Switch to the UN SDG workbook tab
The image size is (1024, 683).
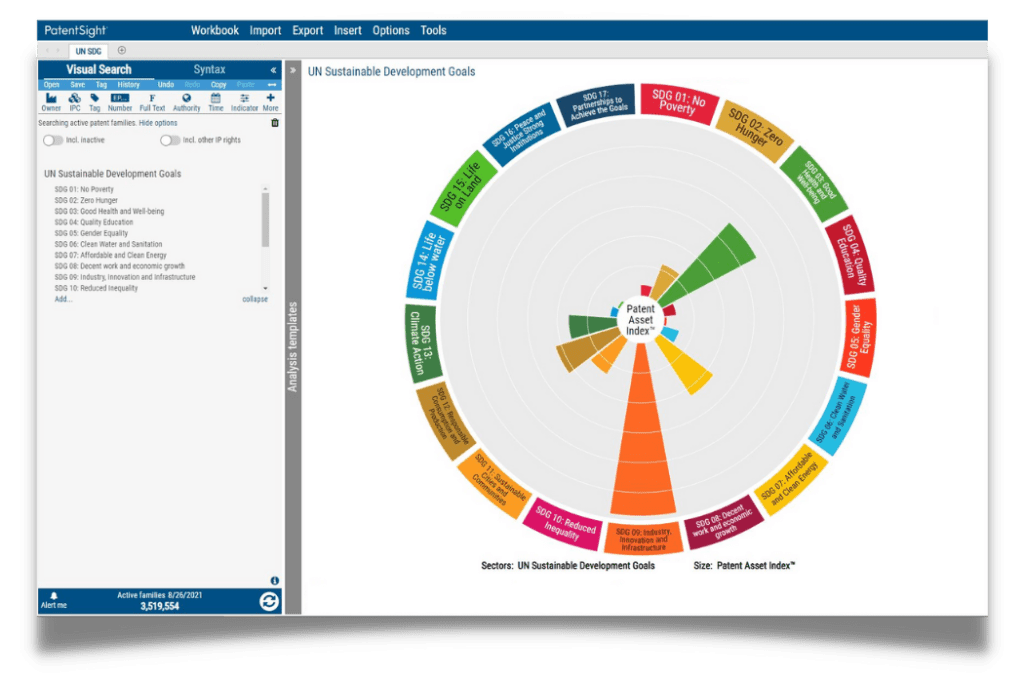pos(88,51)
